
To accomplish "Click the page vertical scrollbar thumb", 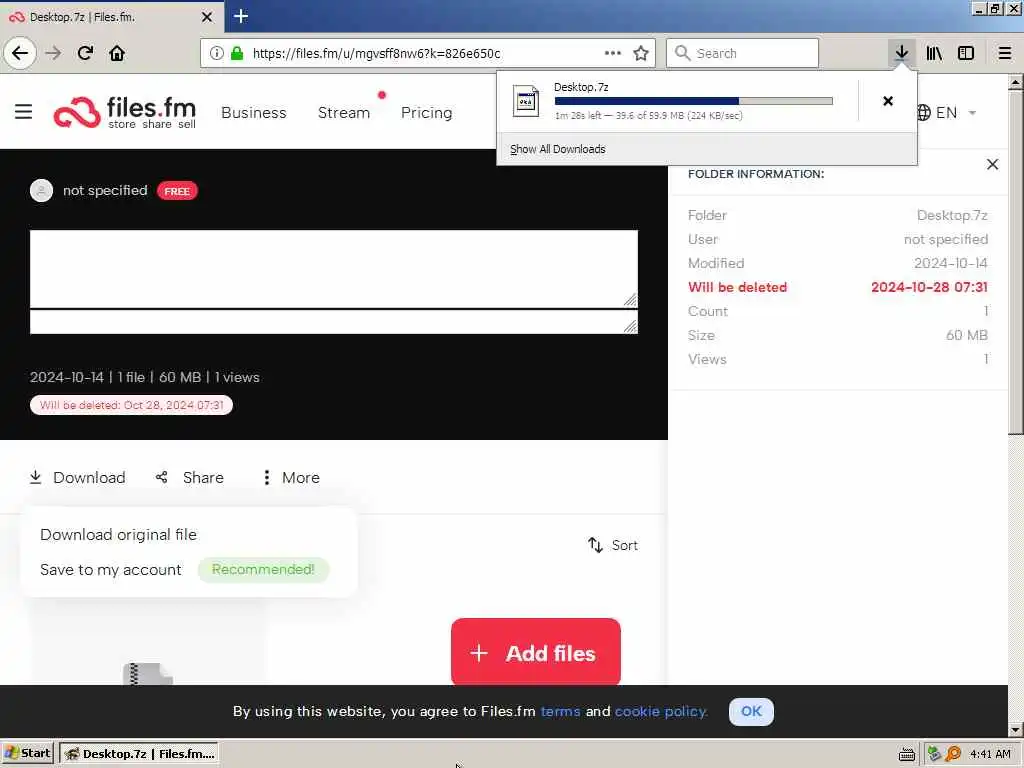I will coord(1015,261).
